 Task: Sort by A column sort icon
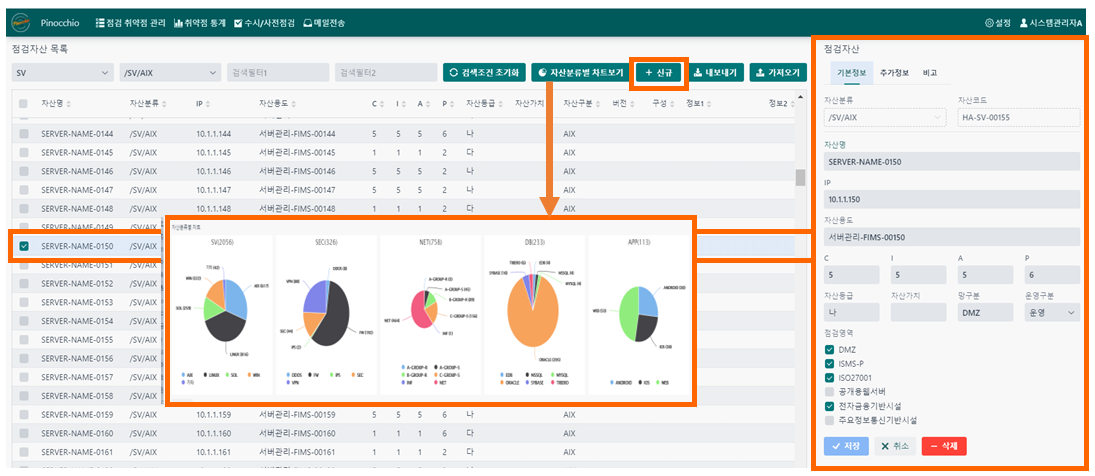point(429,104)
